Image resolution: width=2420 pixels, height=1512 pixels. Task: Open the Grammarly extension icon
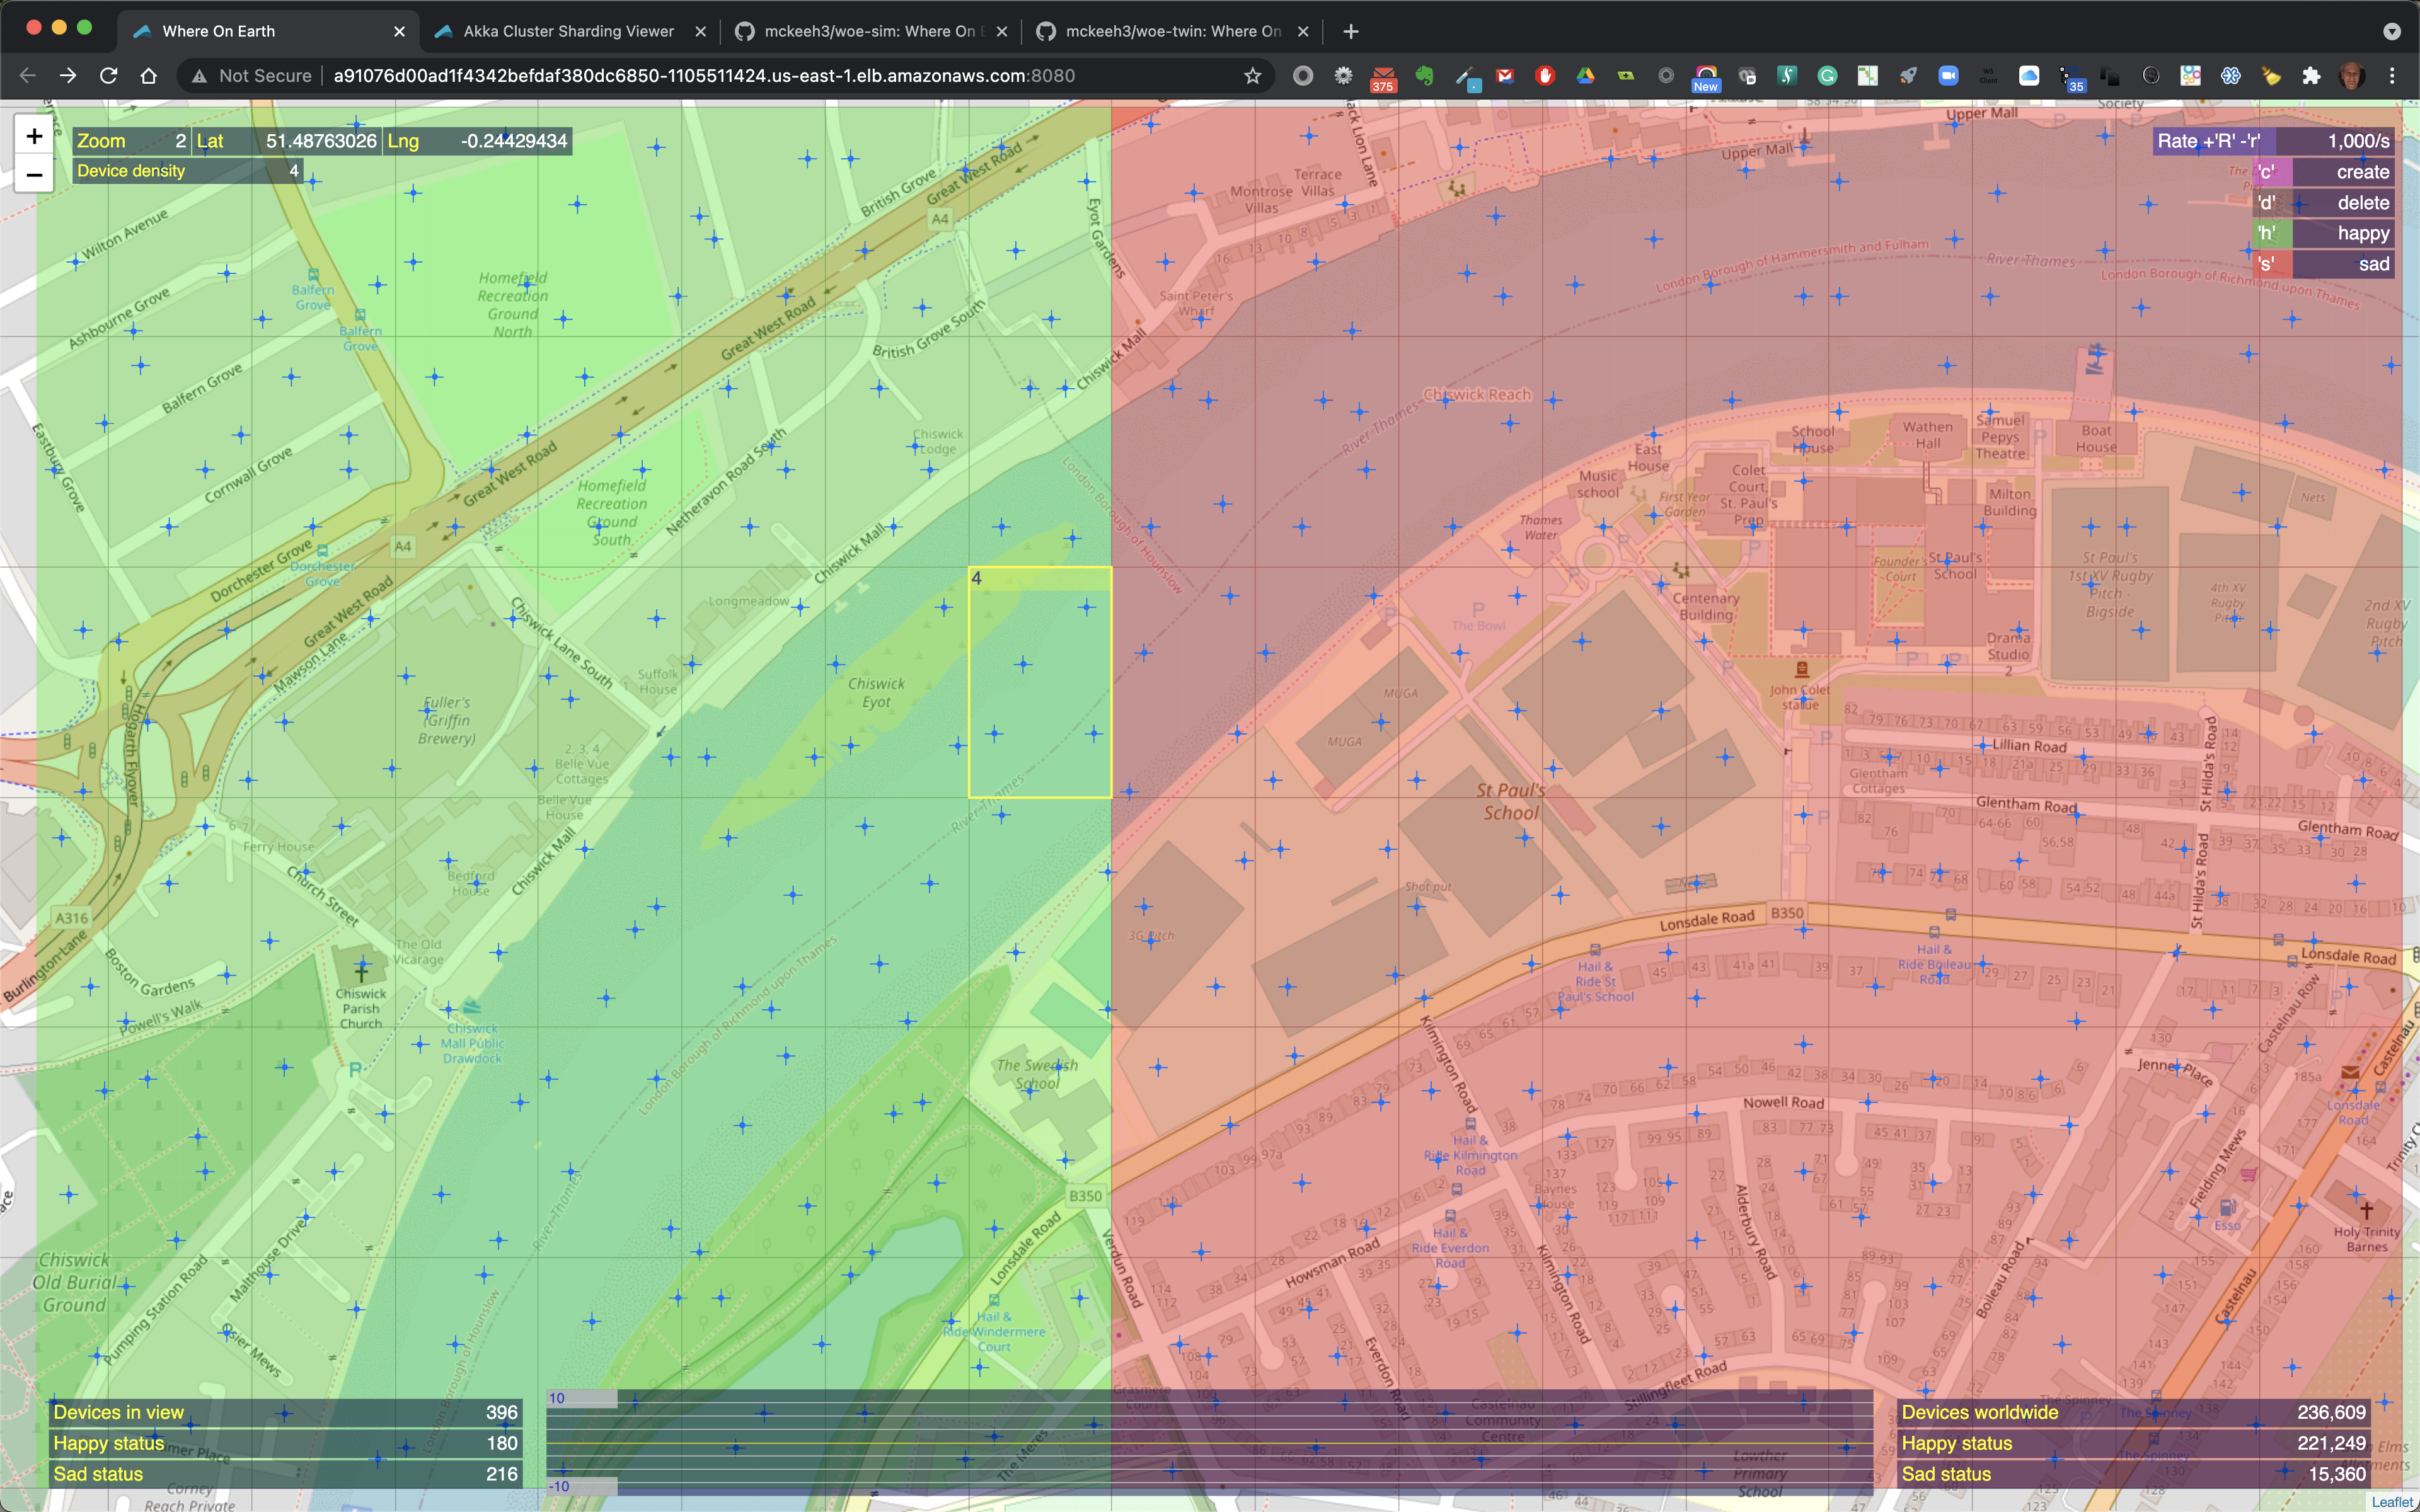(1827, 76)
